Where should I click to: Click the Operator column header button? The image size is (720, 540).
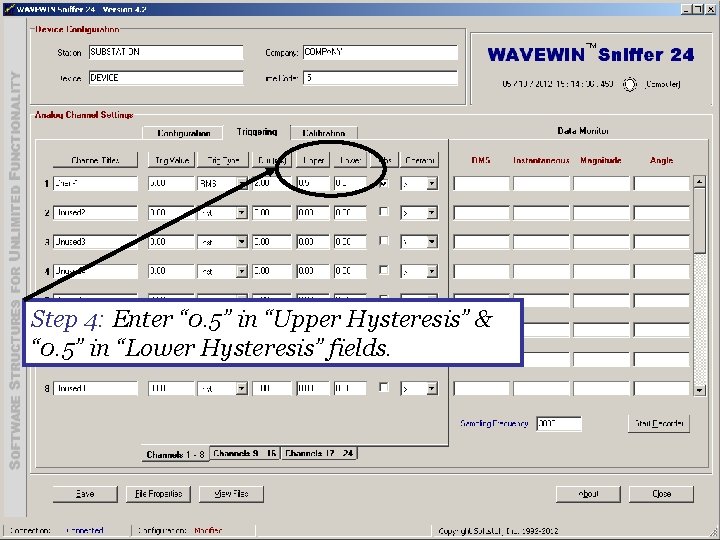(419, 160)
